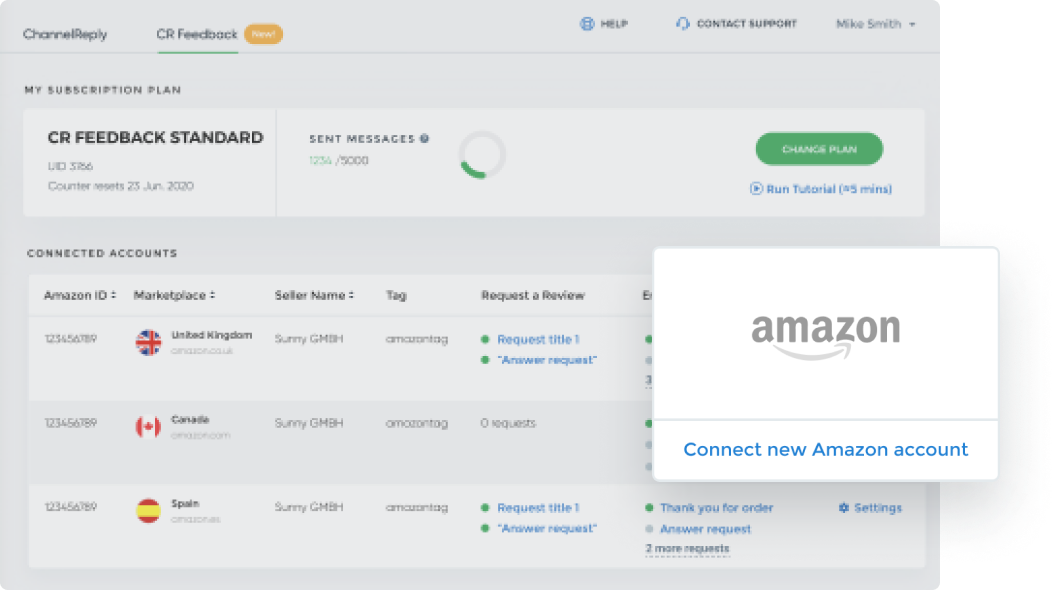1060x590 pixels.
Task: Click Counter resets 23 Jun. 2020 text
Action: [x=120, y=186]
